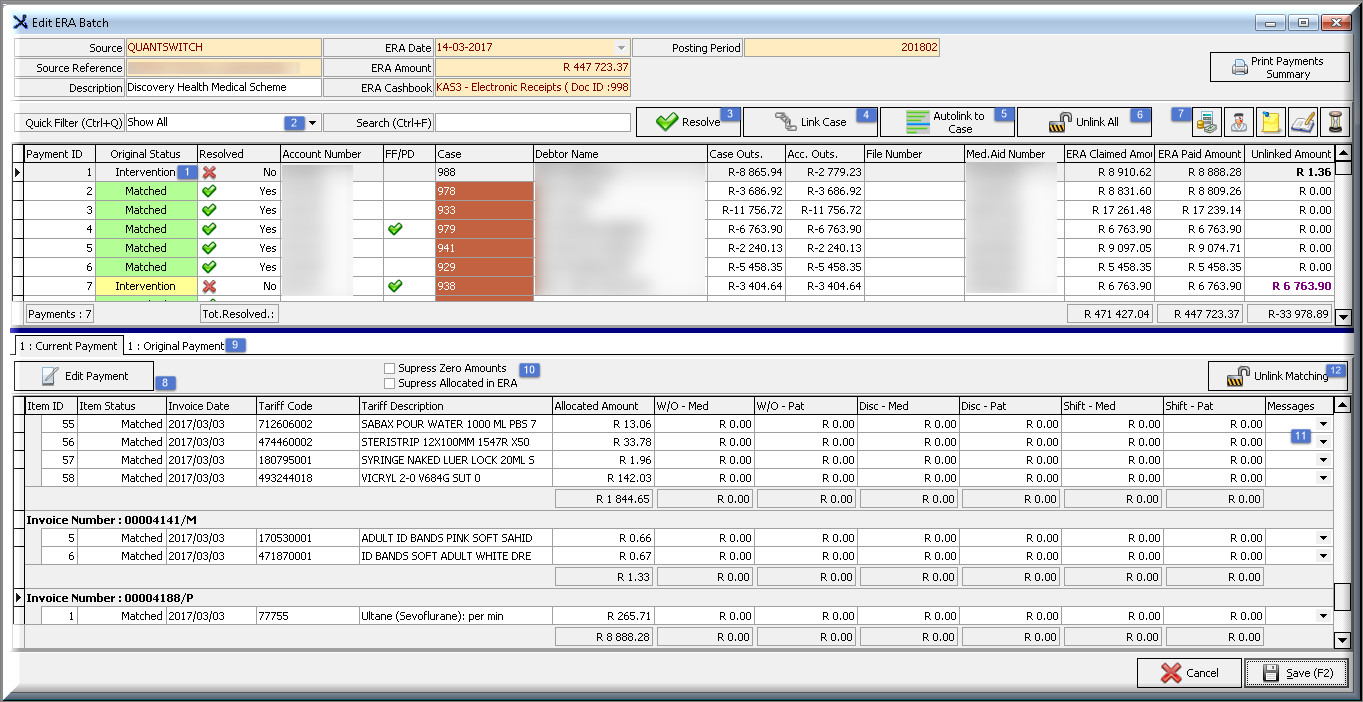Click the Save (F2) button
Viewport: 1363px width, 702px height.
tap(1296, 673)
